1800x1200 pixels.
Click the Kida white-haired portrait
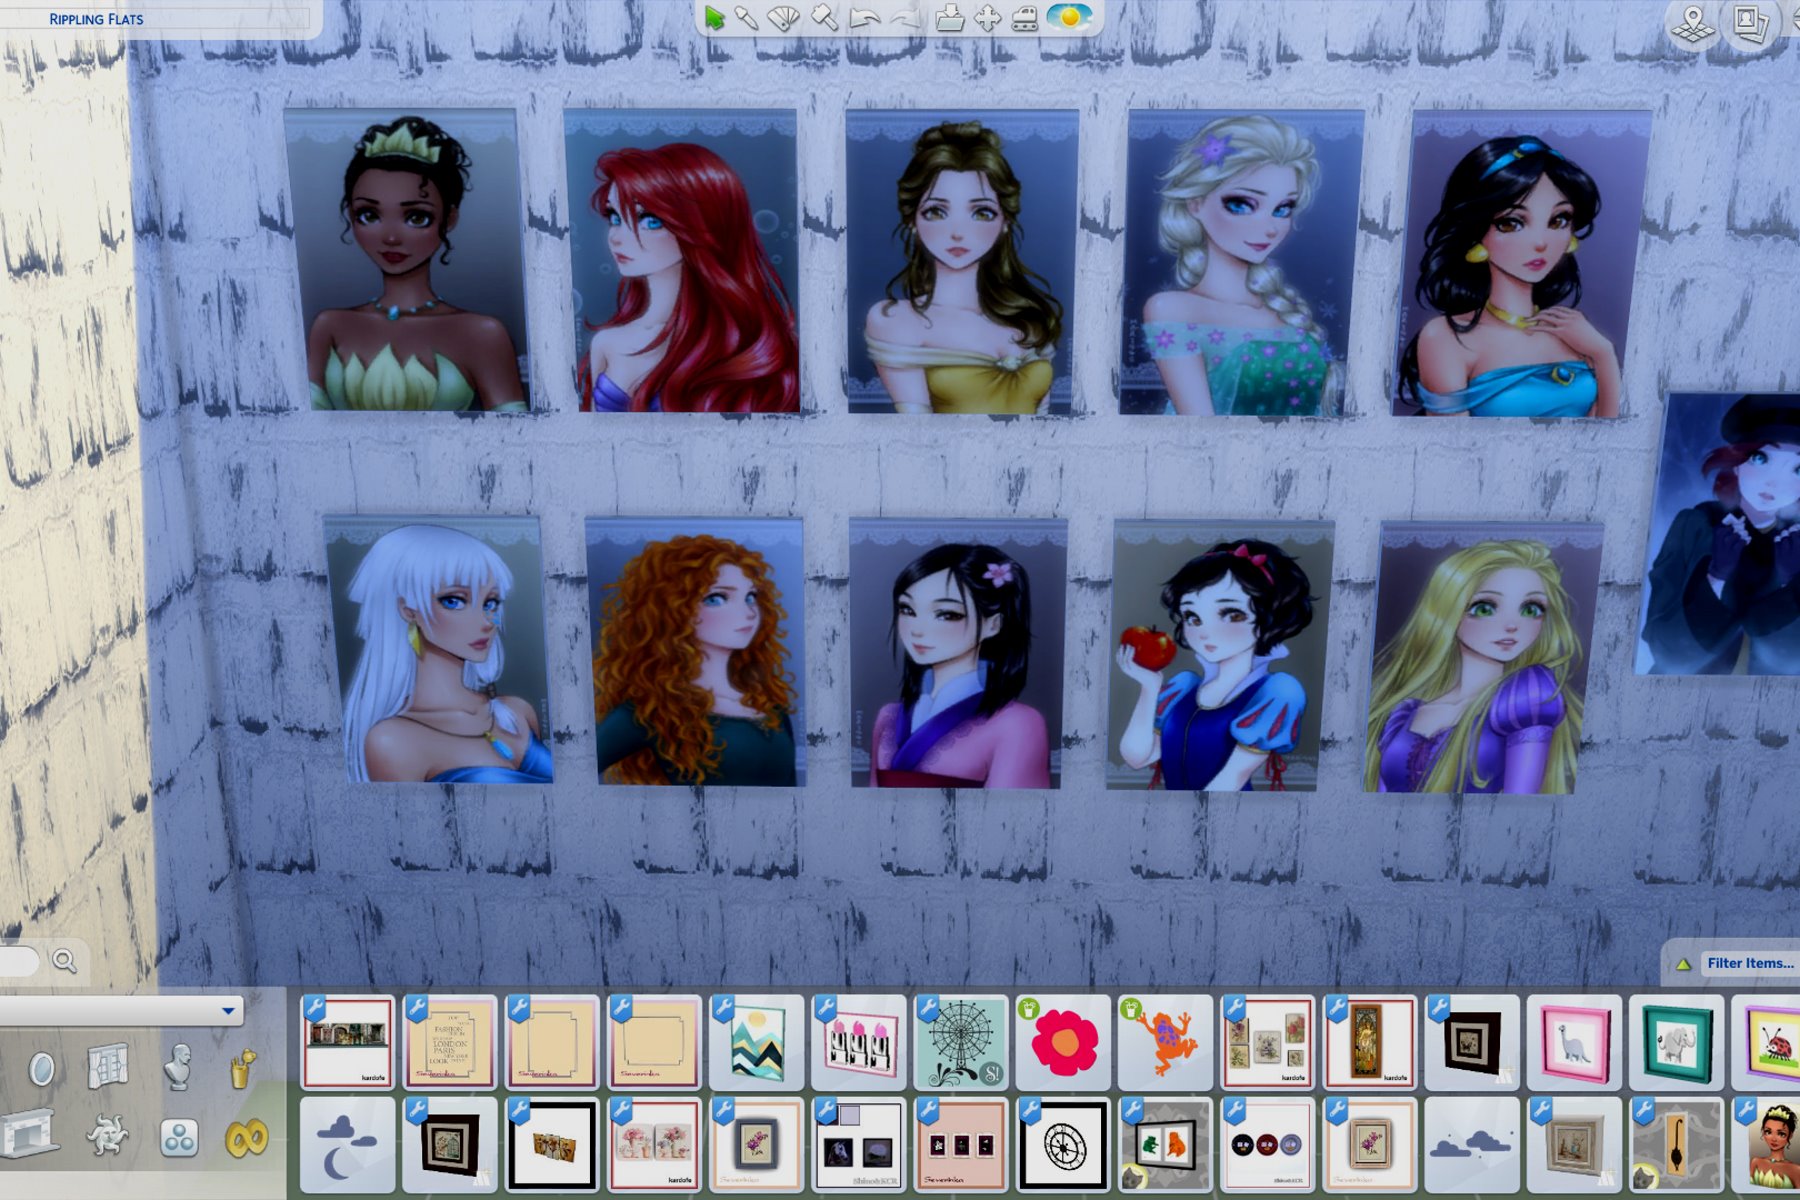(x=438, y=649)
